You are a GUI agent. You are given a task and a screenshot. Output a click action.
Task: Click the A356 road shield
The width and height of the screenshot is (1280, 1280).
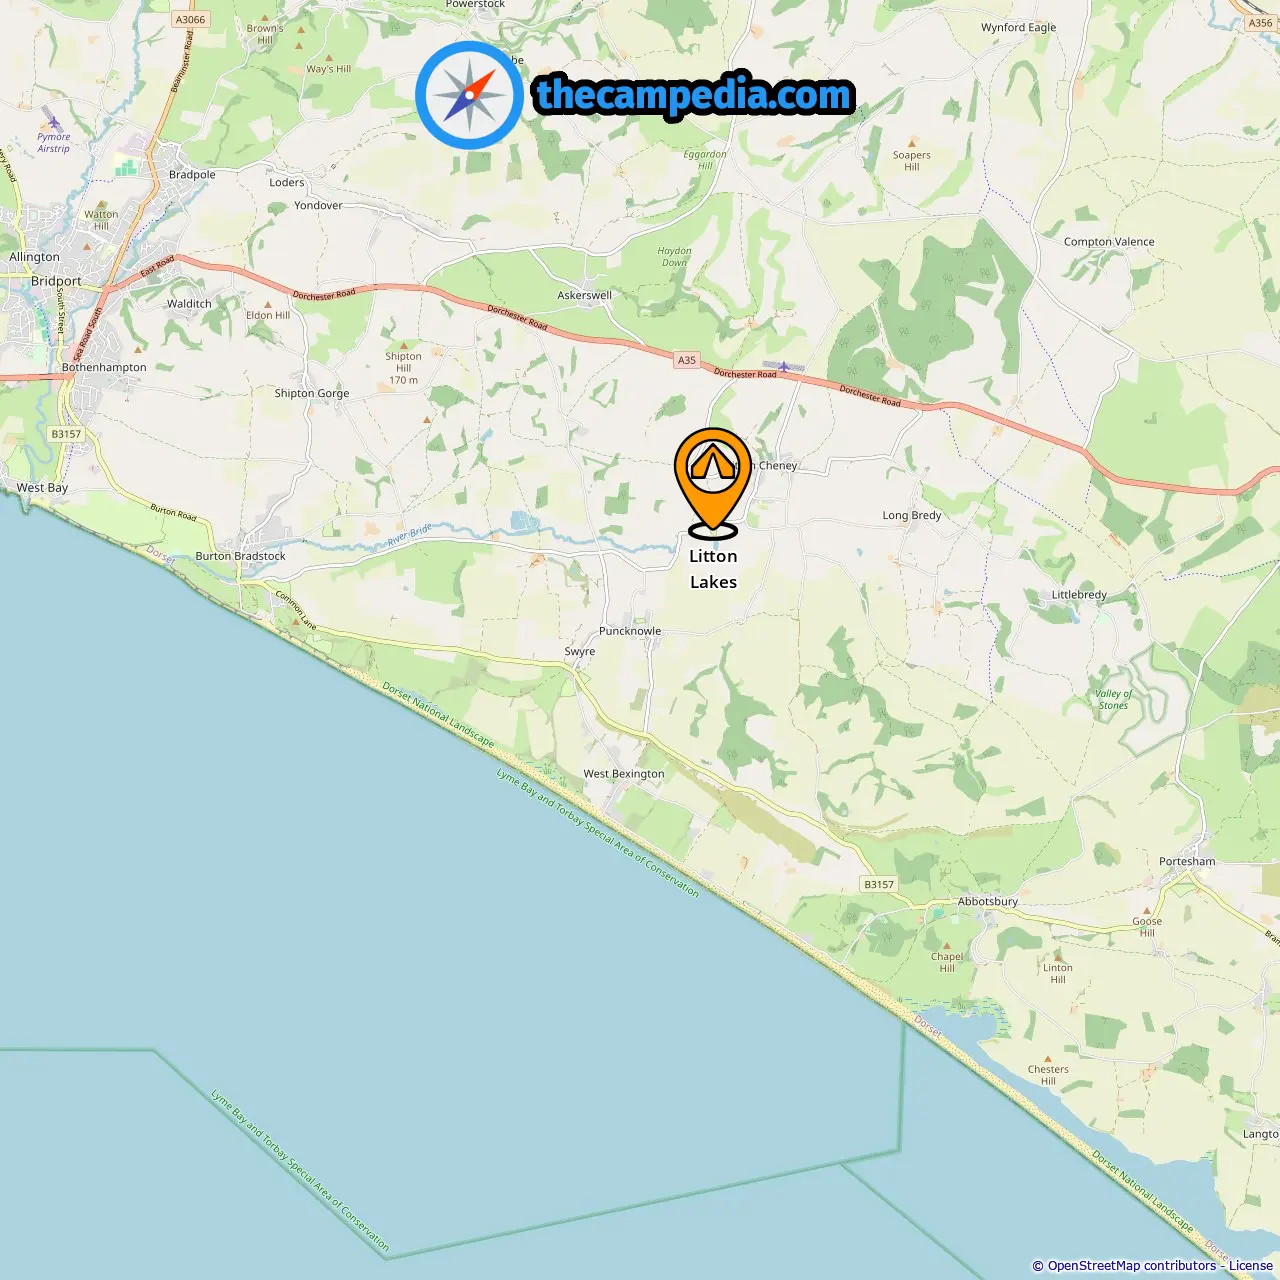pyautogui.click(x=1261, y=22)
